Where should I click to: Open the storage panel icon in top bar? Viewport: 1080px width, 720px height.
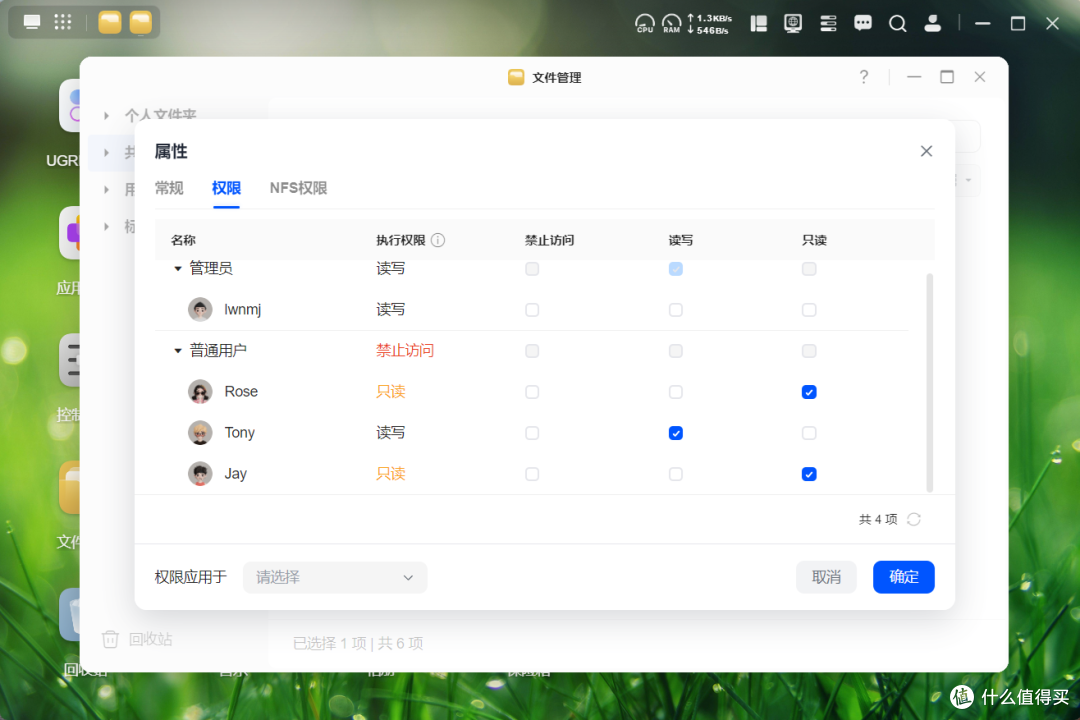tap(758, 23)
